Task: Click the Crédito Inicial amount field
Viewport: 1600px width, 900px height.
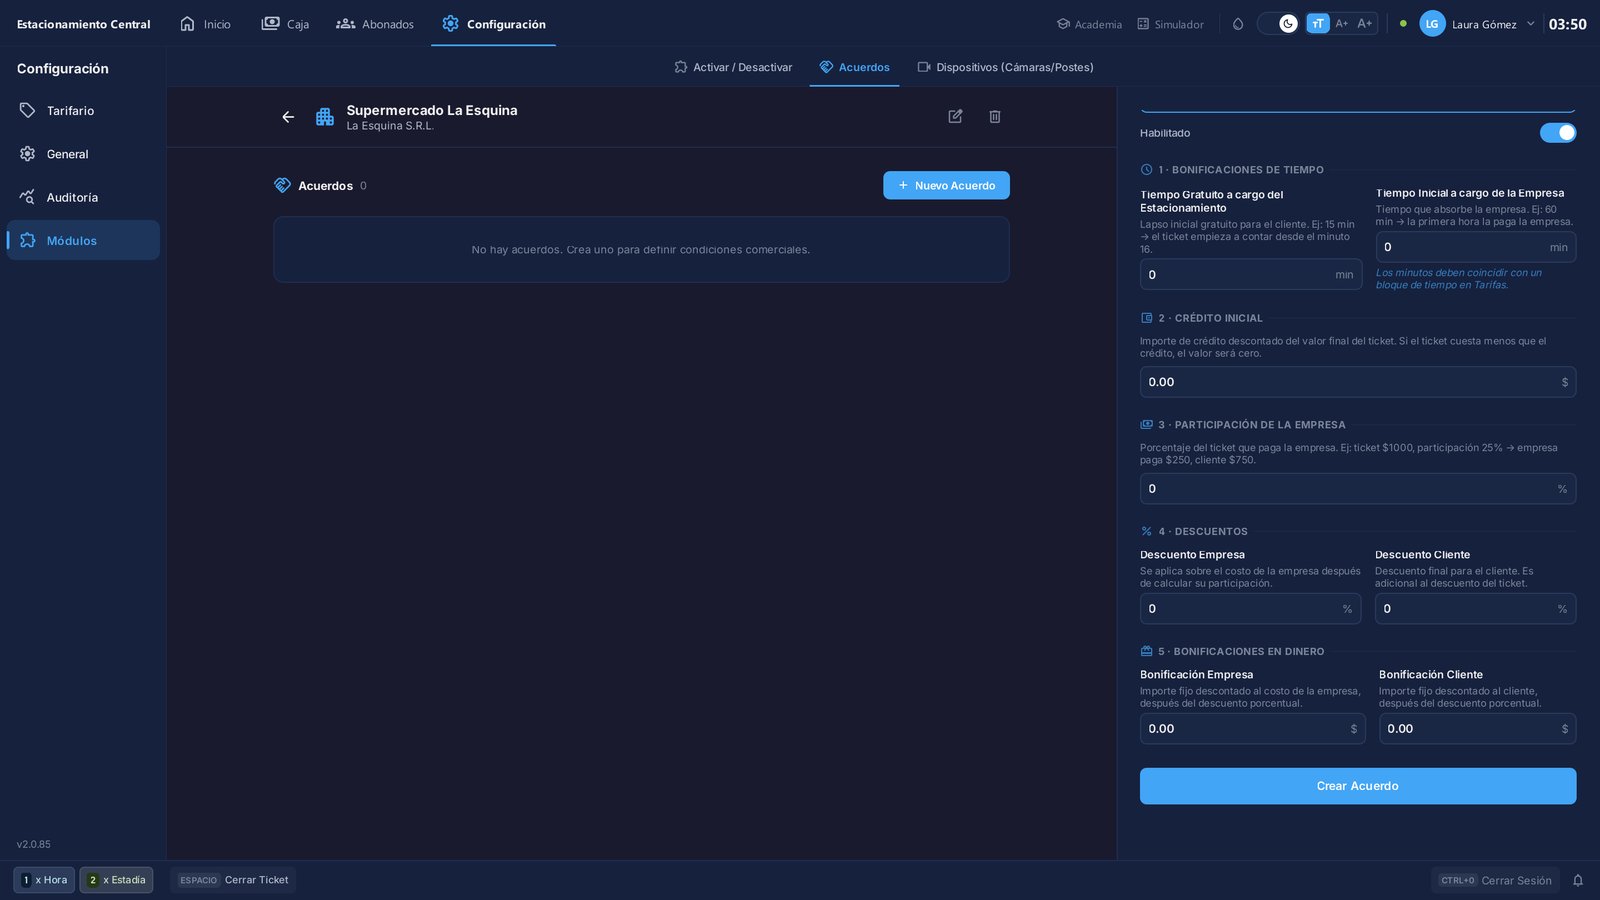Action: [1358, 382]
